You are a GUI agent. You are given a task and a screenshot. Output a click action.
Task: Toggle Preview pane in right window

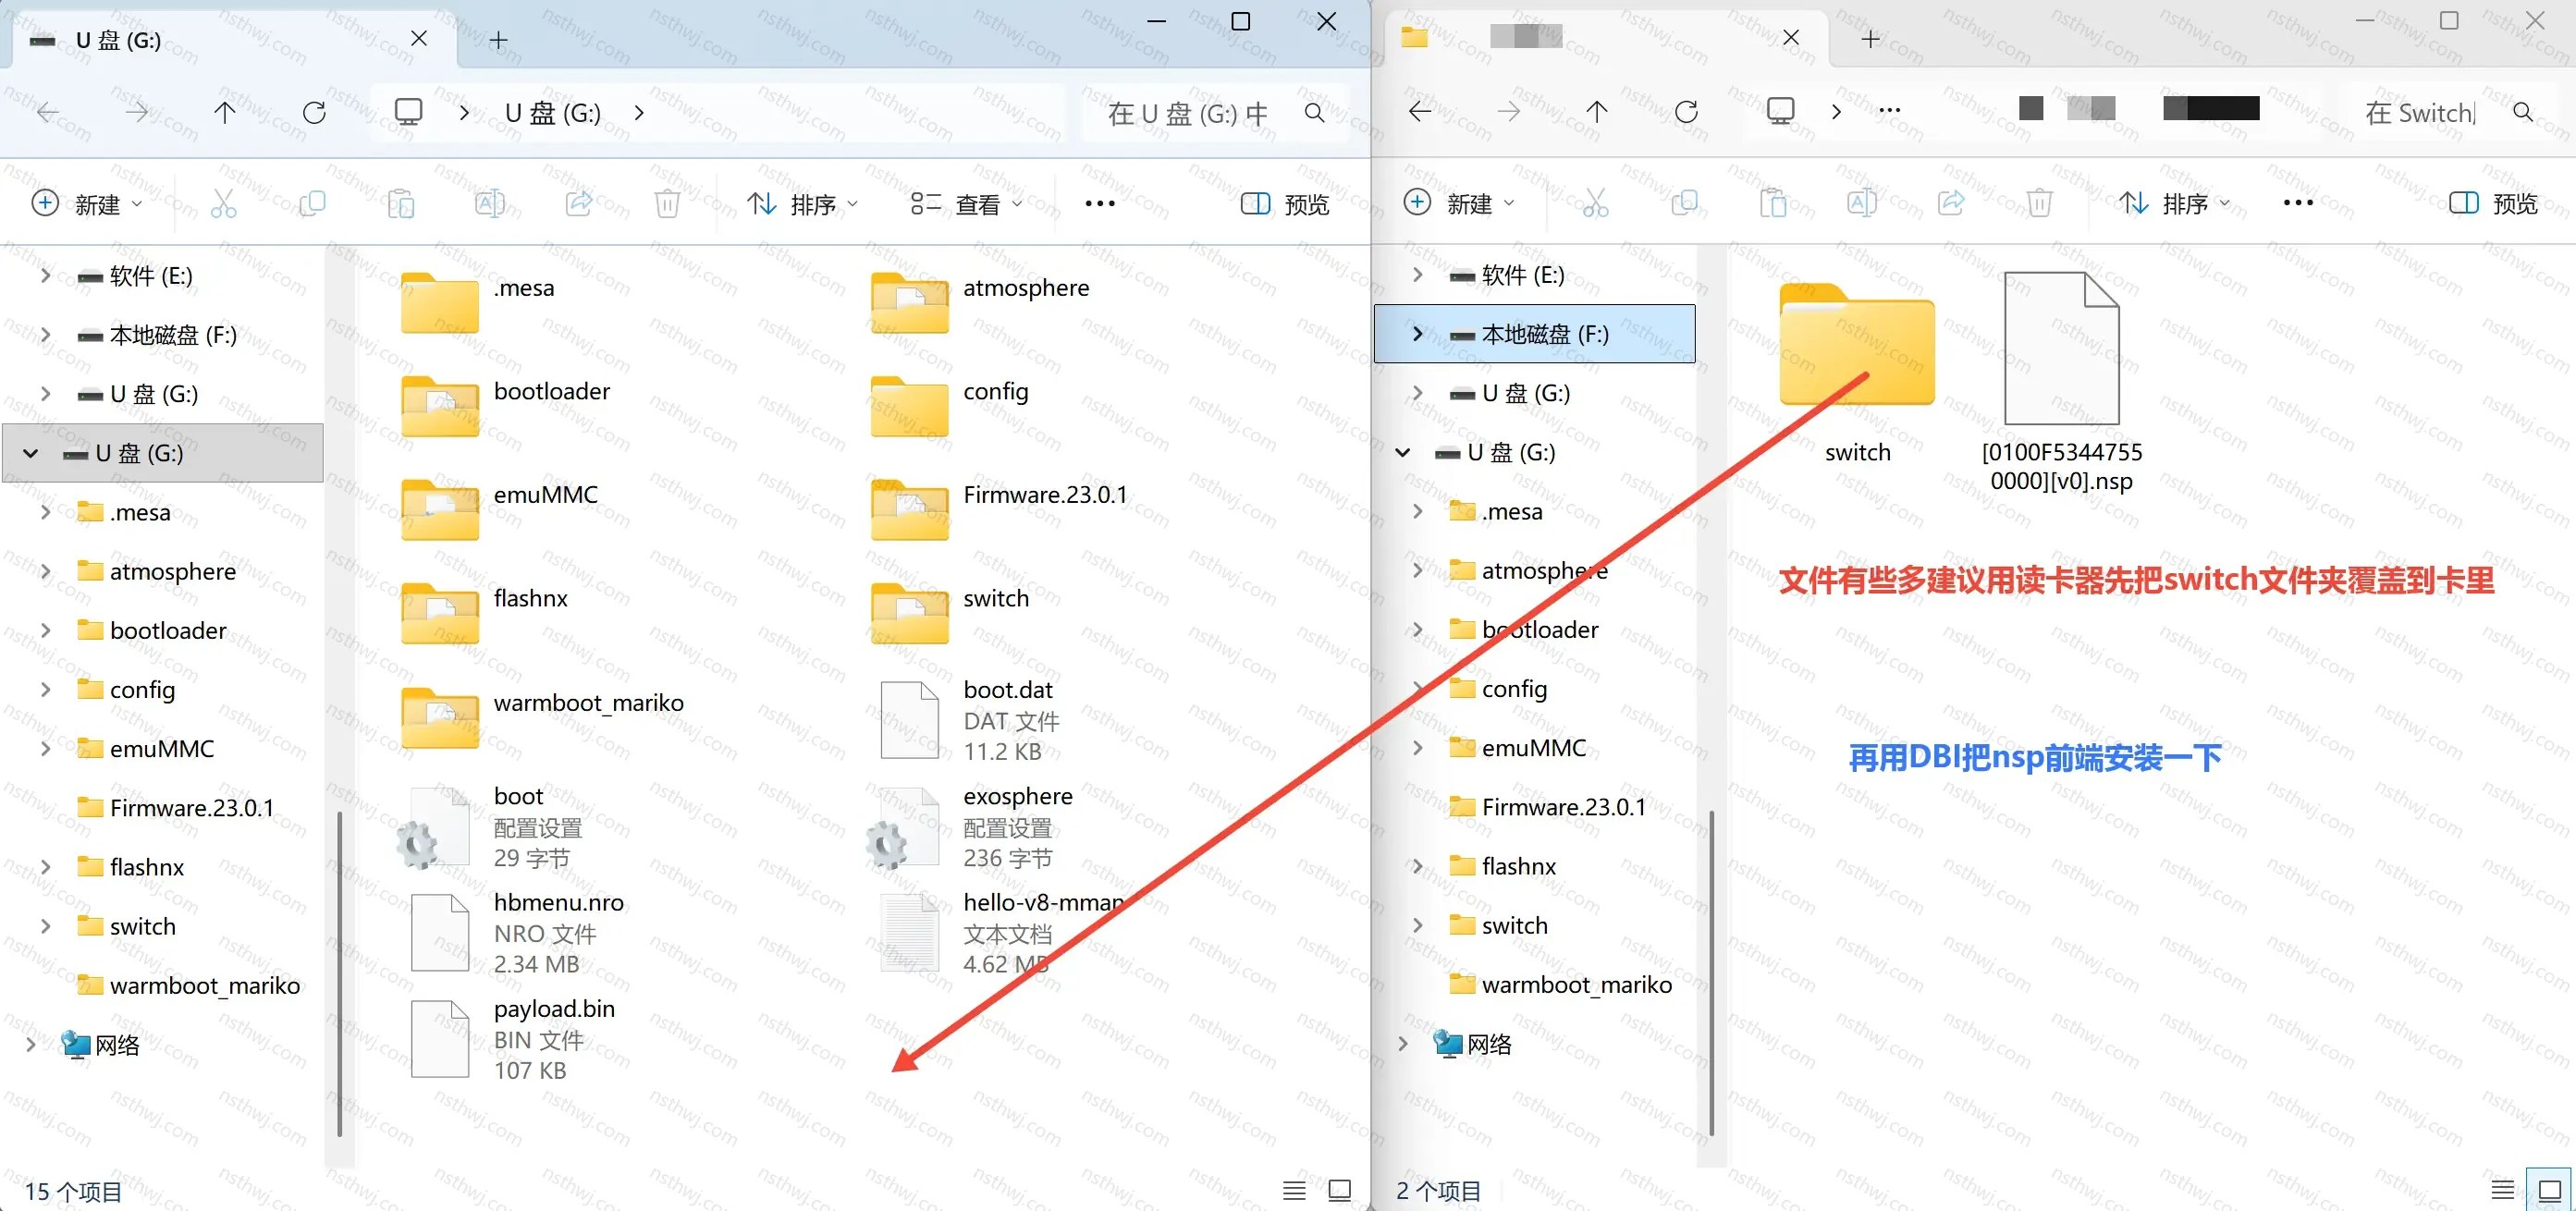2493,204
